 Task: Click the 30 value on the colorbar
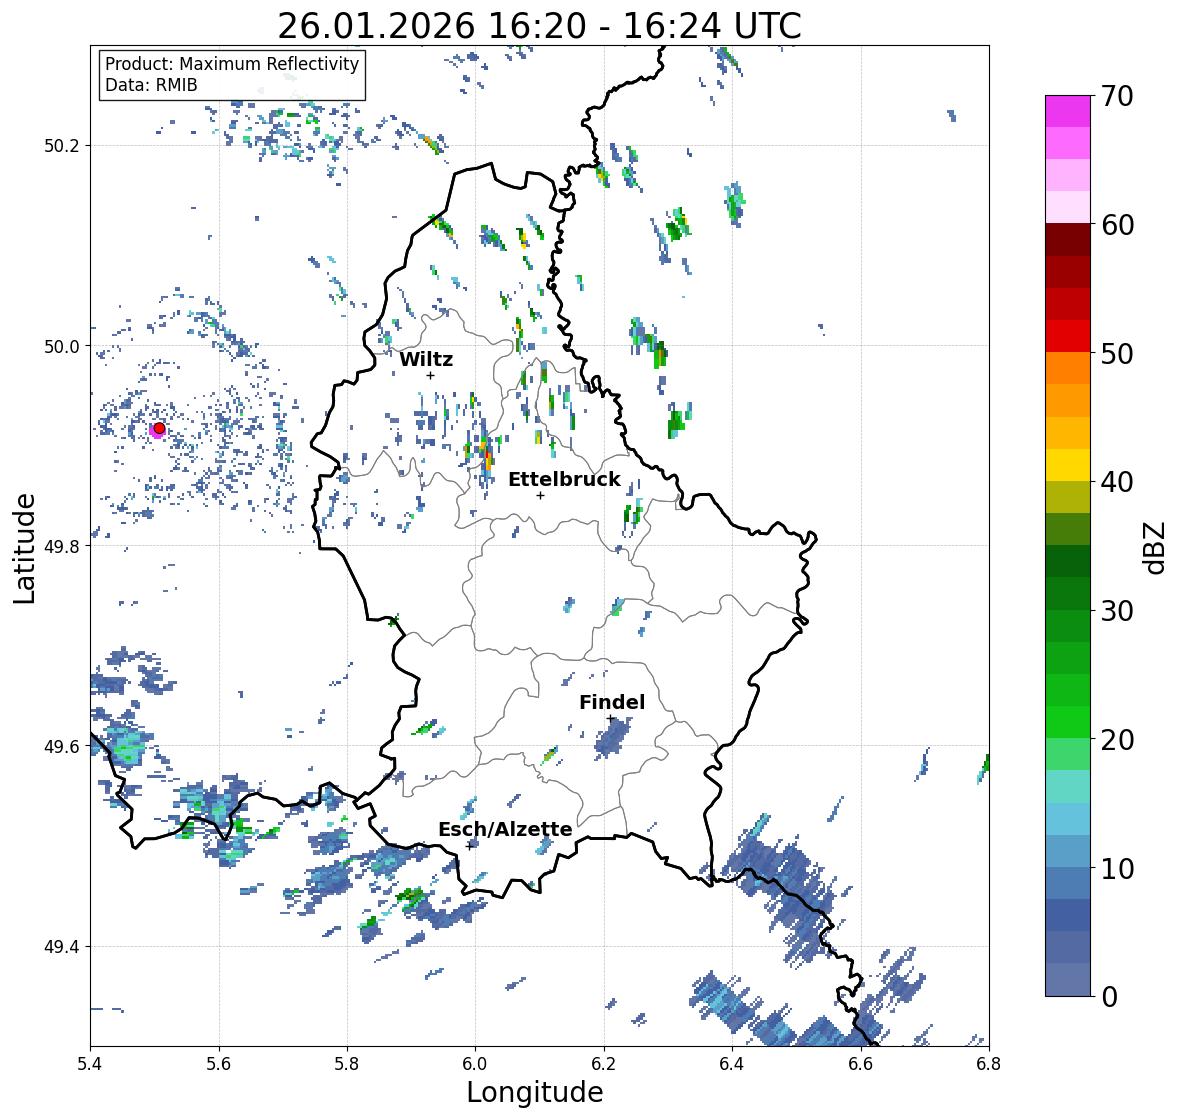click(x=1117, y=610)
